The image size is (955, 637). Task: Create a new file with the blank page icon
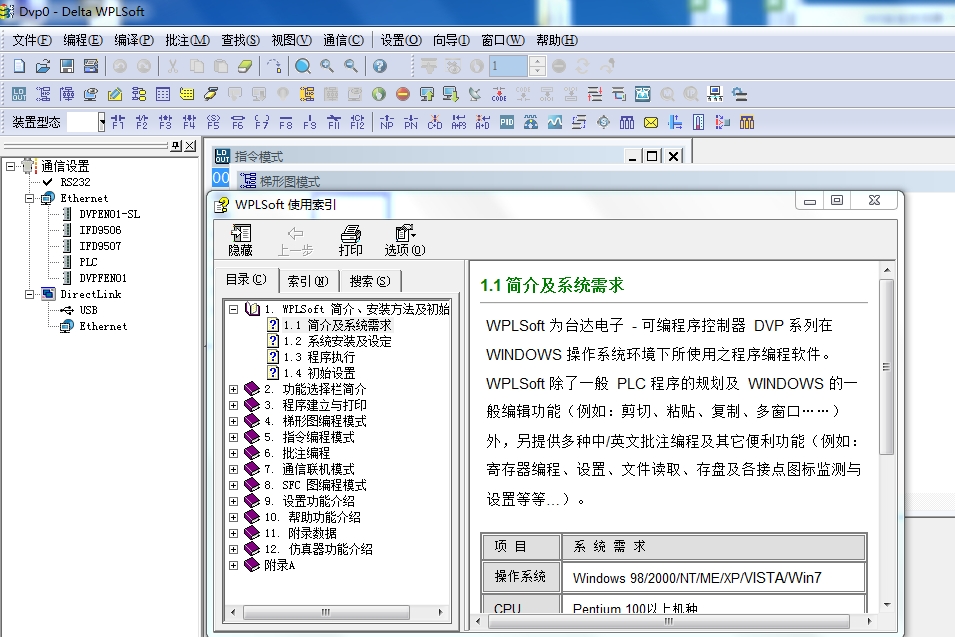click(x=19, y=66)
